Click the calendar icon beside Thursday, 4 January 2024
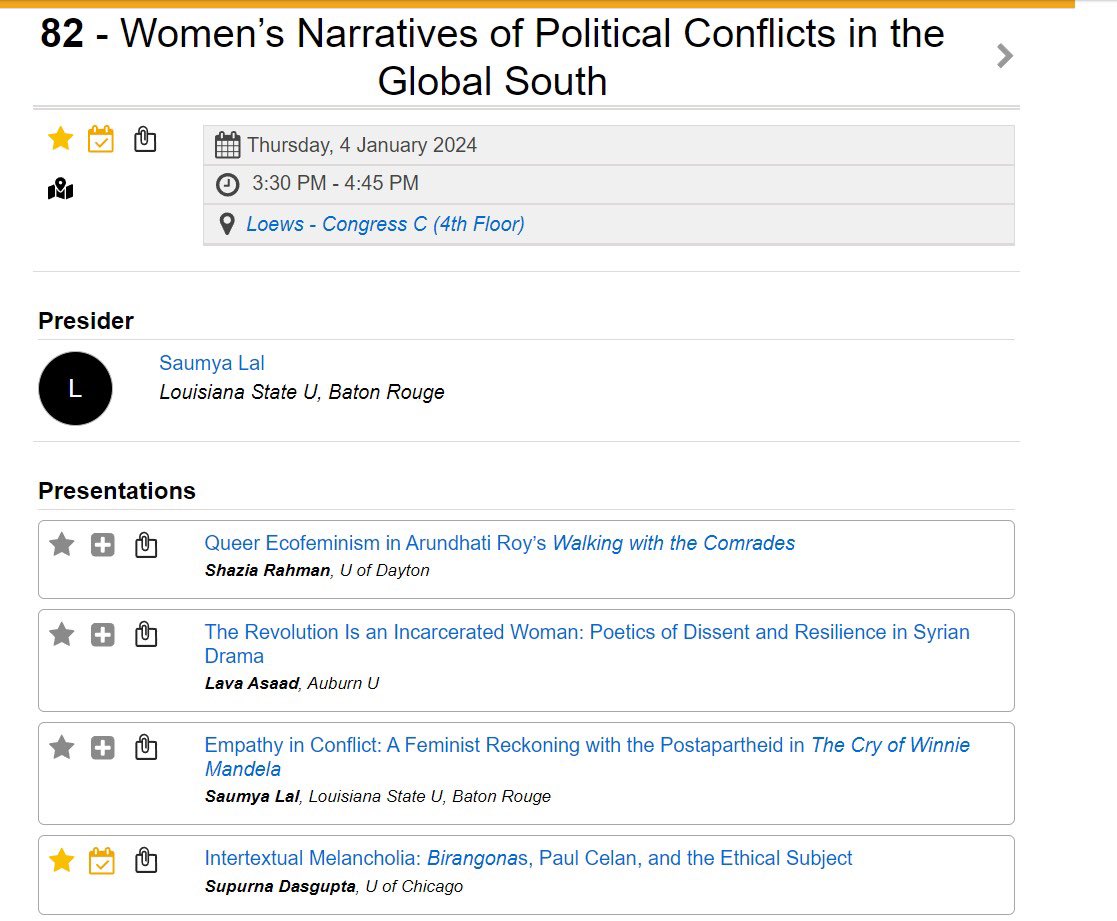This screenshot has height=921, width=1117. coord(227,145)
